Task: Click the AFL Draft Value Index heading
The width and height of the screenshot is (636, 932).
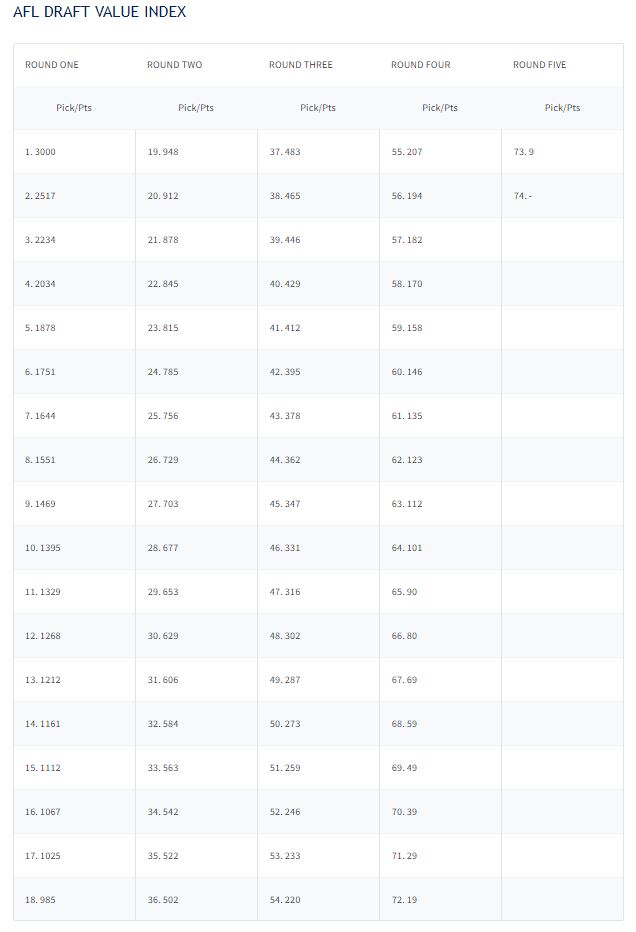Action: 99,12
